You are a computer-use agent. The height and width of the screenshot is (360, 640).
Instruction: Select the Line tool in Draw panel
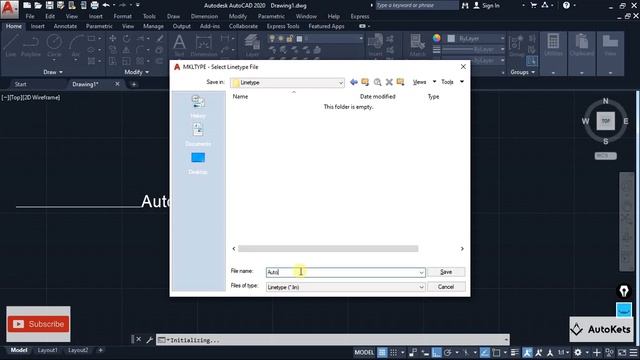pos(11,45)
